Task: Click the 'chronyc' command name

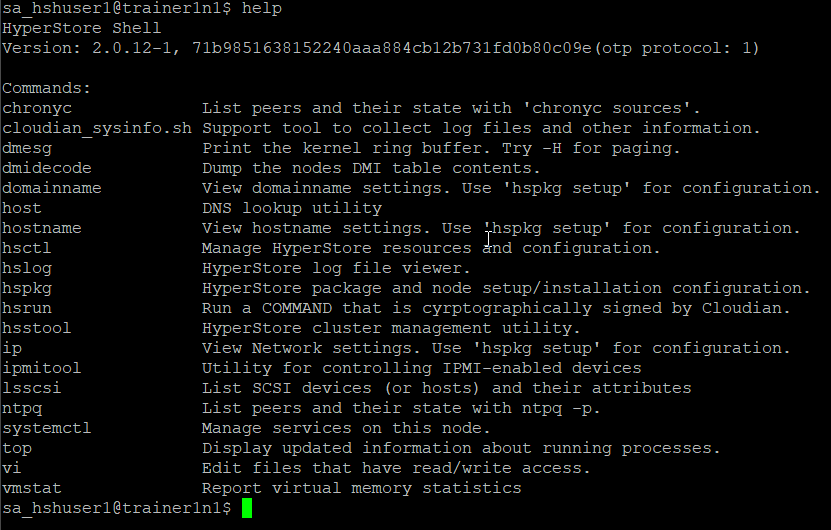Action: tap(37, 108)
